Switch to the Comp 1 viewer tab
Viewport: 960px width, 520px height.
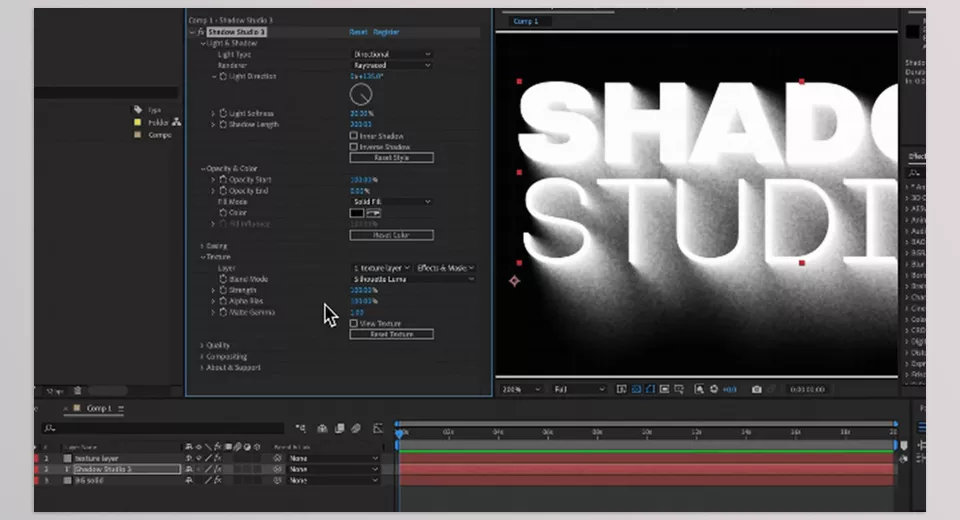526,21
